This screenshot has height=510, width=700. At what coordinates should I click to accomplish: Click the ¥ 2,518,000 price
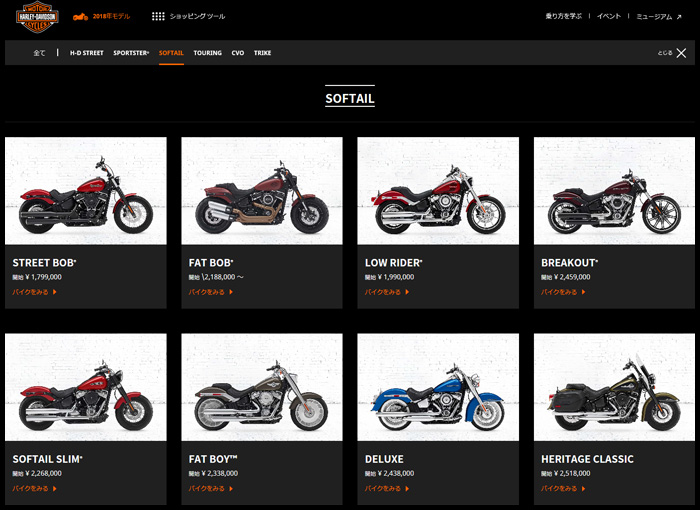pyautogui.click(x=572, y=473)
